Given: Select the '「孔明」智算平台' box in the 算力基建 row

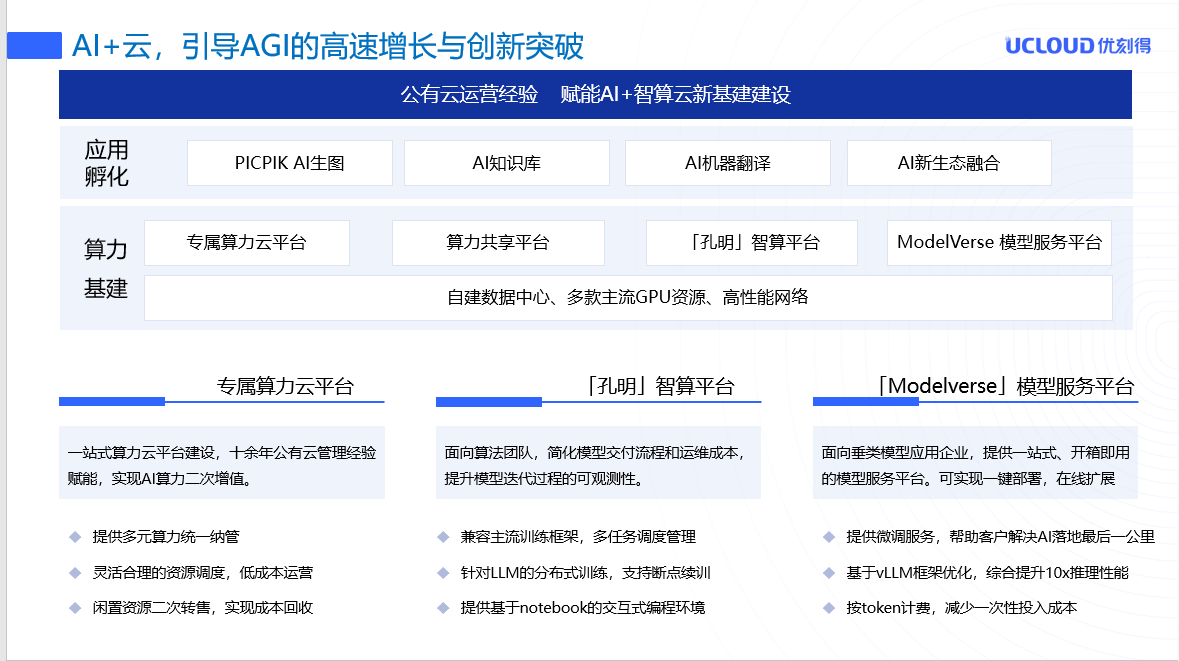Looking at the screenshot, I should (752, 243).
